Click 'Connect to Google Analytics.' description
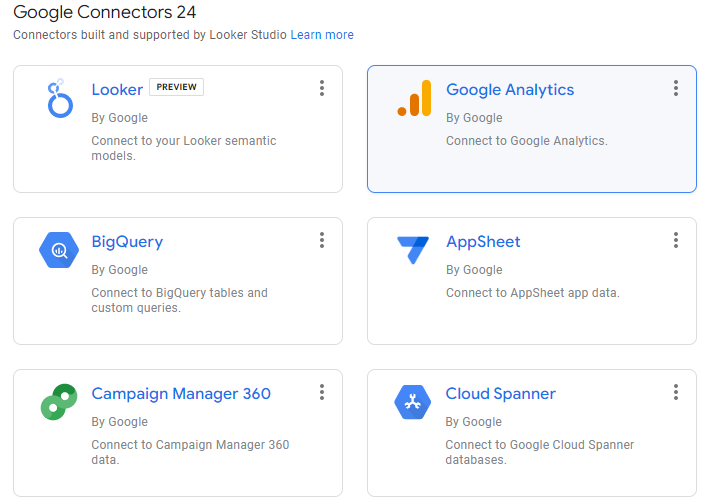This screenshot has width=712, height=500. tap(527, 141)
